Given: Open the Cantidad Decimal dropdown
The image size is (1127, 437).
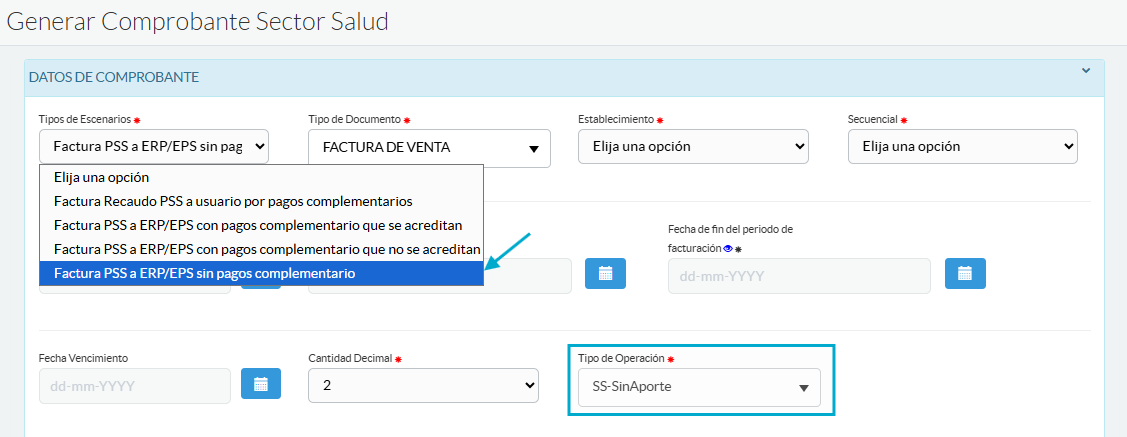Looking at the screenshot, I should [423, 385].
